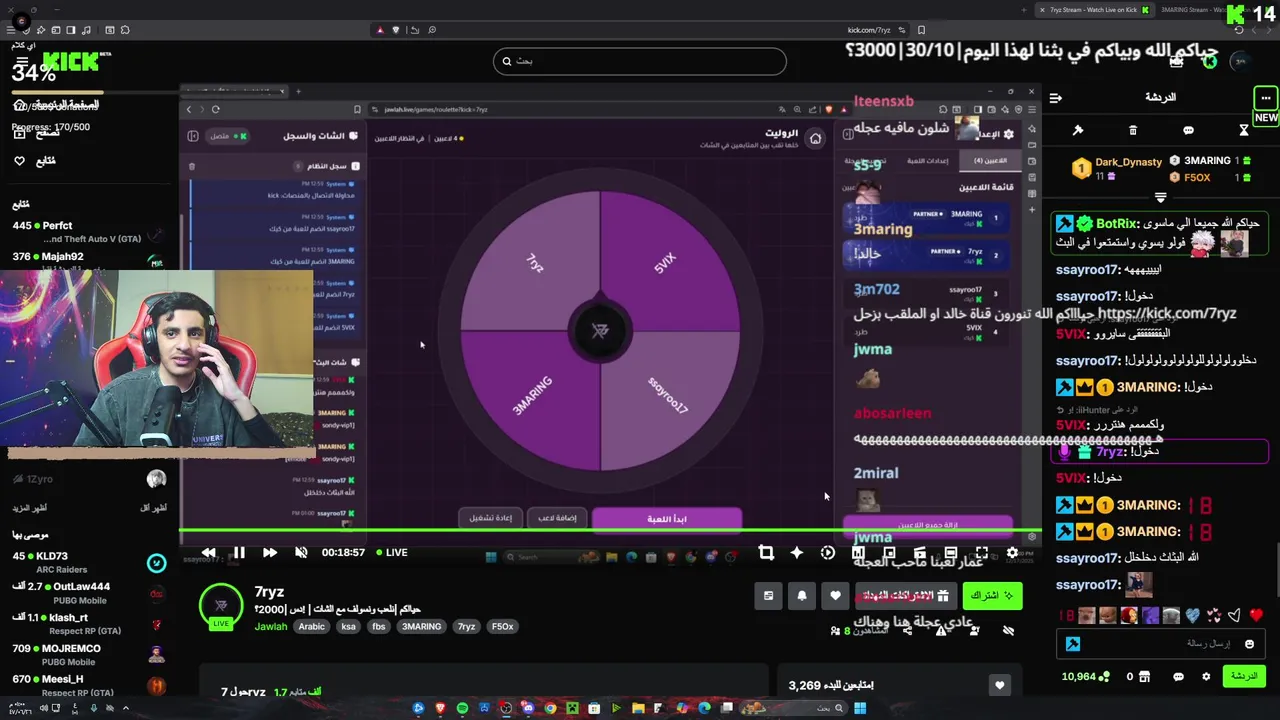Rewind the stream with the back button
This screenshot has width=1280, height=720.
[x=208, y=552]
